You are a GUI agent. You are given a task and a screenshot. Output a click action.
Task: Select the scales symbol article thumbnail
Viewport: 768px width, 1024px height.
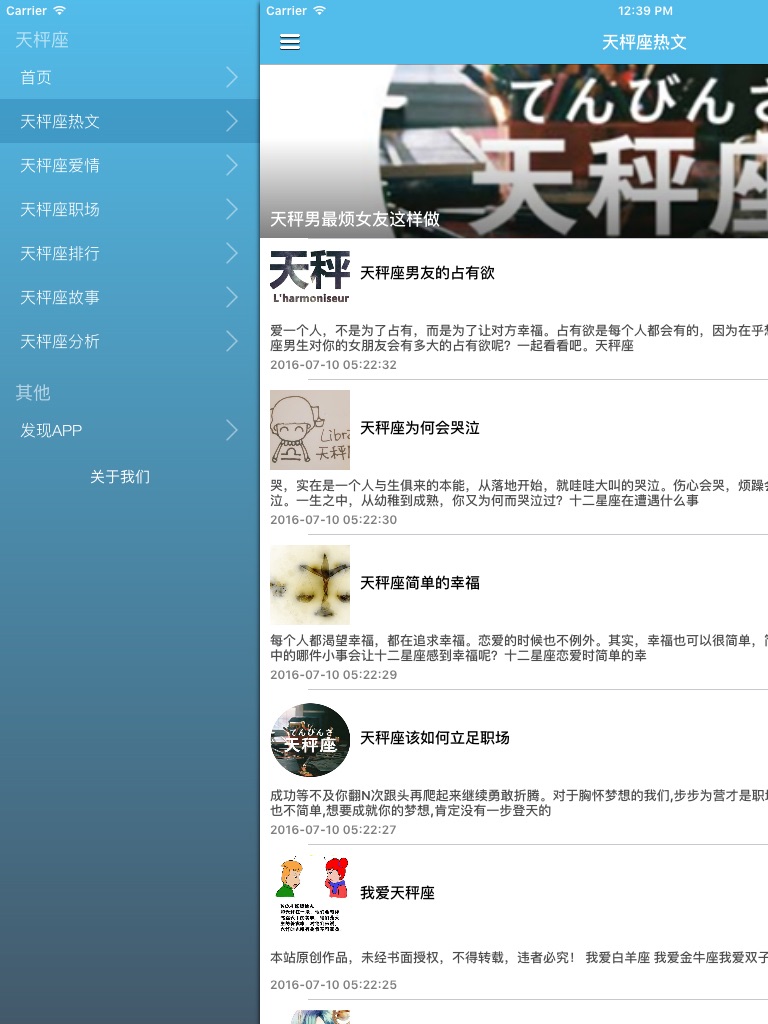(x=310, y=584)
